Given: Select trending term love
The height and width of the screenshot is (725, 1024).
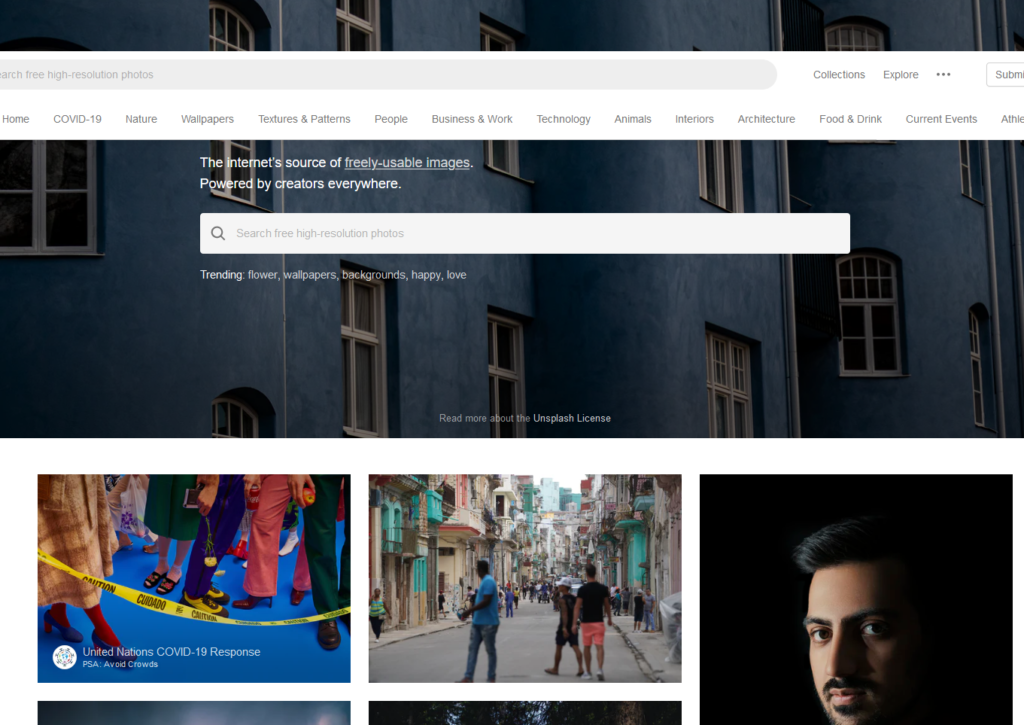Looking at the screenshot, I should (456, 275).
